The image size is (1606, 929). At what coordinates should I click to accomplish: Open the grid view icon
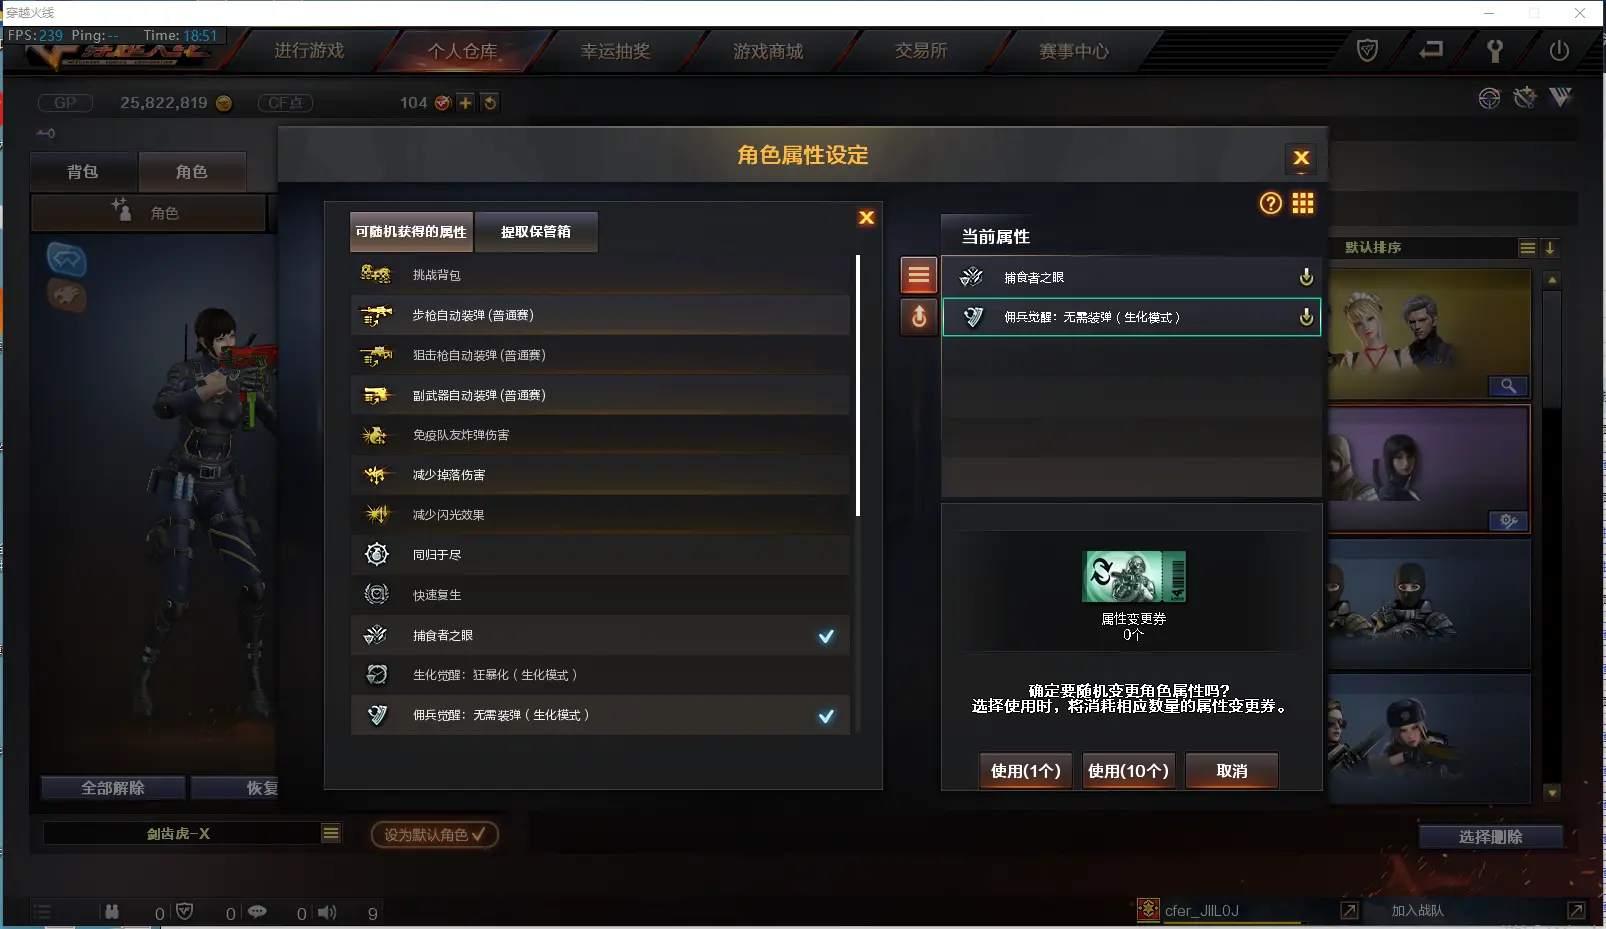pyautogui.click(x=1302, y=204)
